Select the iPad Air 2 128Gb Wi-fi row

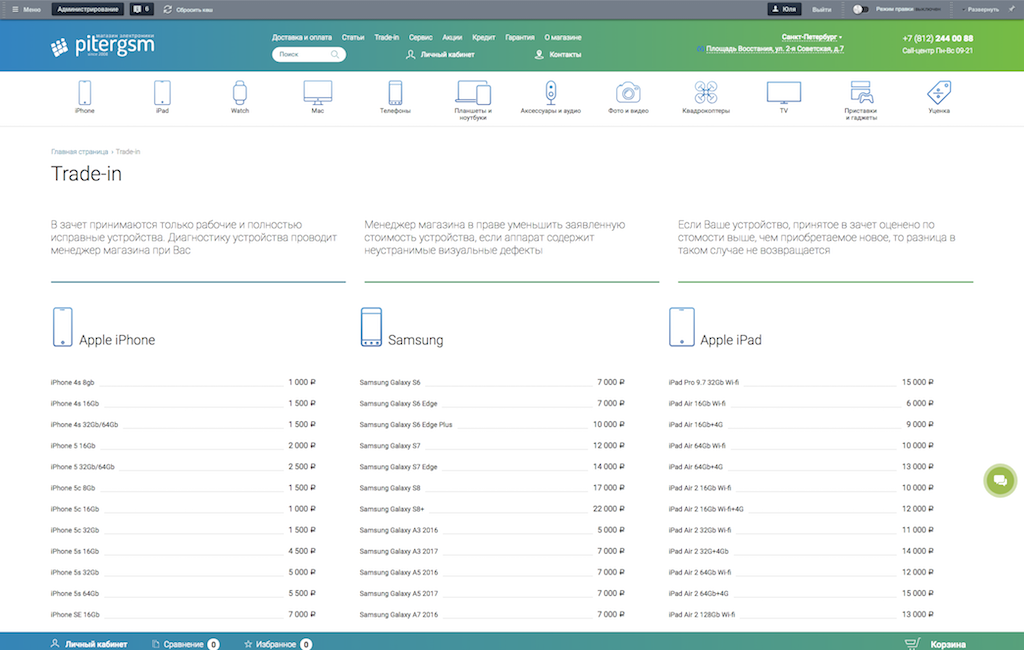click(801, 615)
